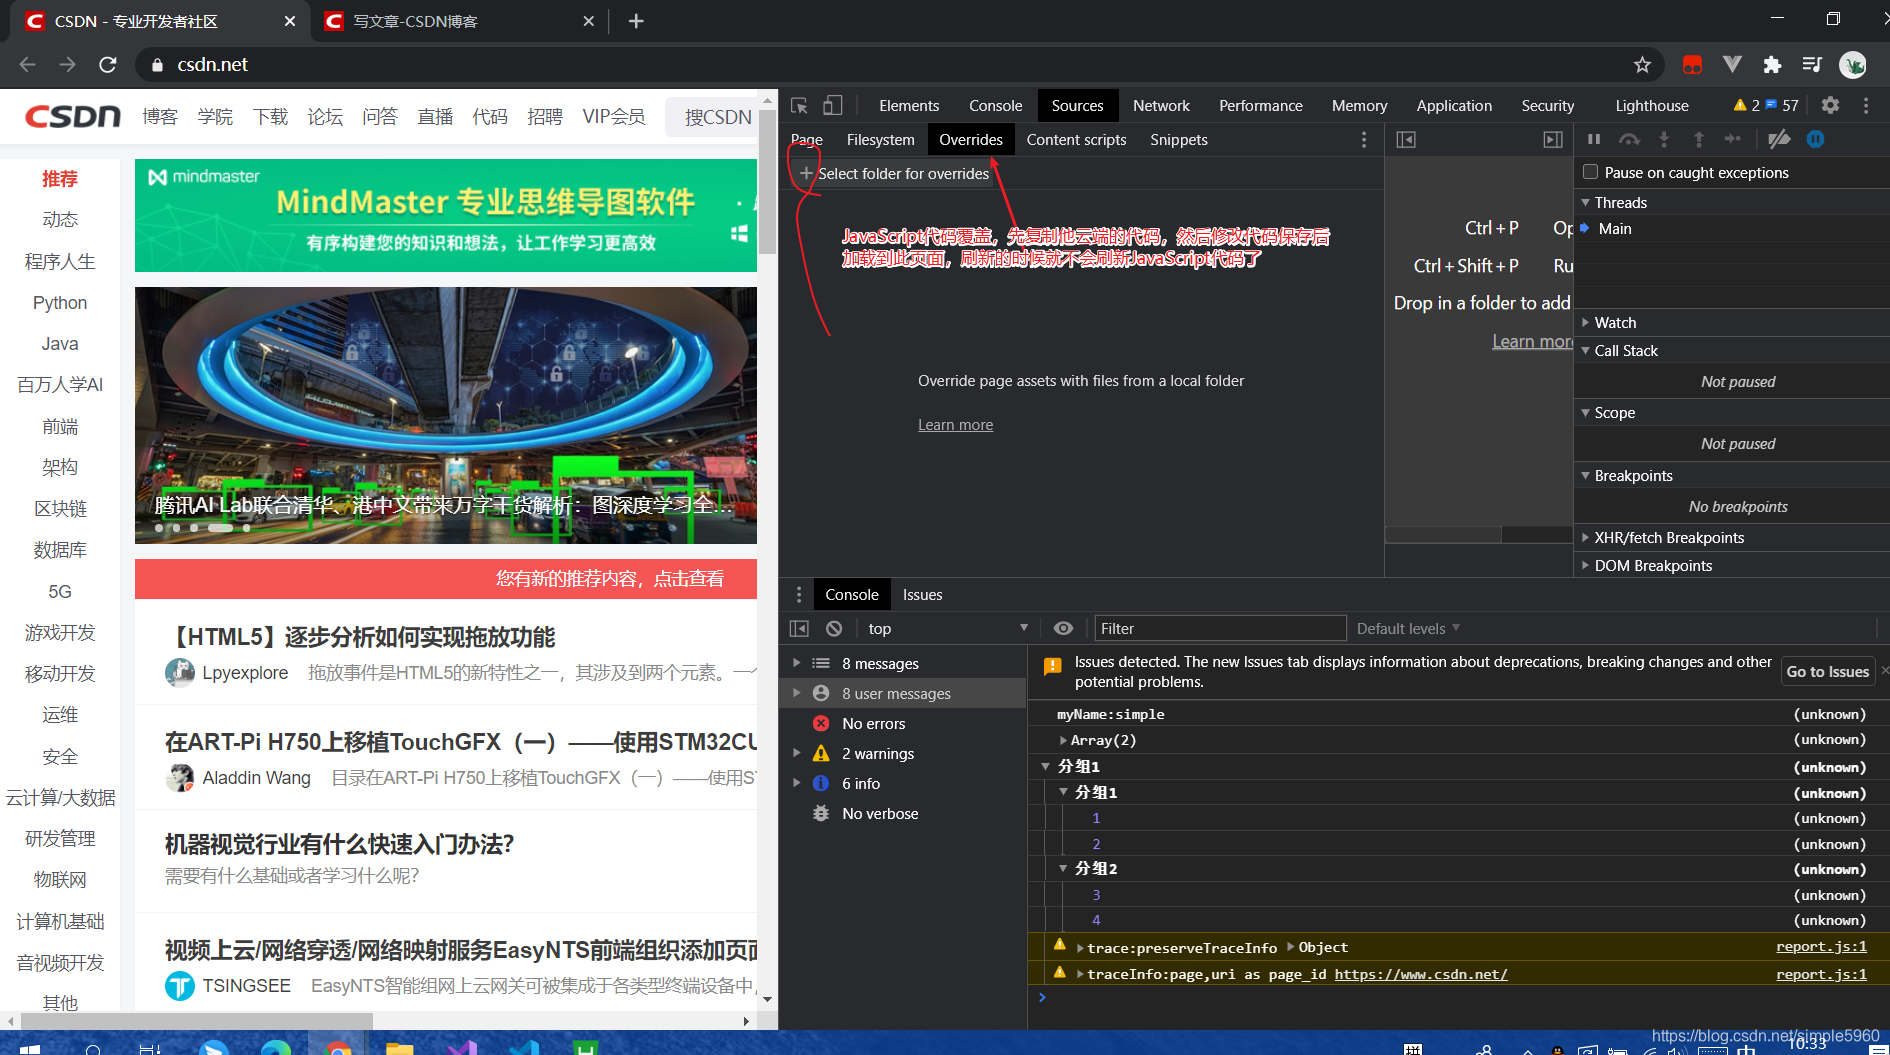Deactivate breakpoints icon
This screenshot has height=1055, width=1890.
click(1779, 139)
